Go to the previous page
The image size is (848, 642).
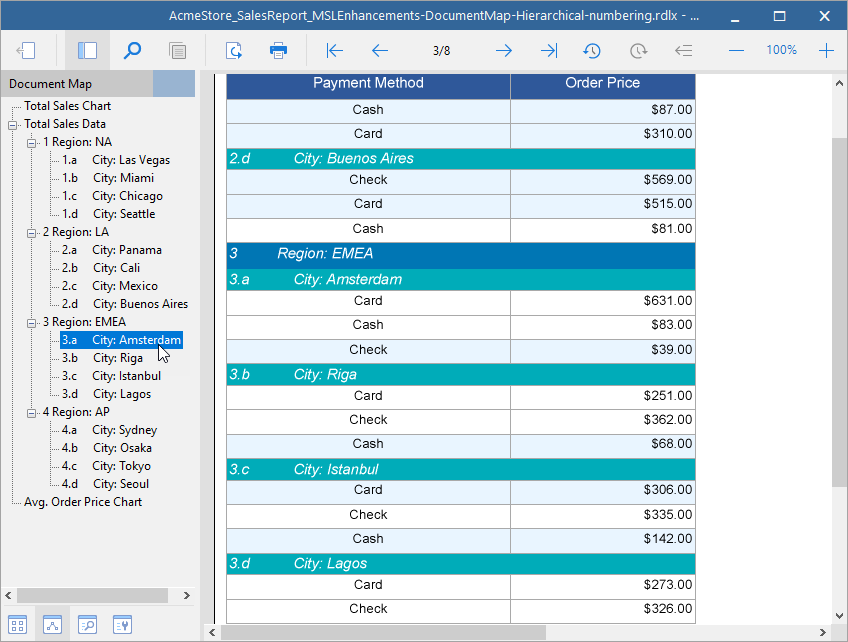click(380, 50)
